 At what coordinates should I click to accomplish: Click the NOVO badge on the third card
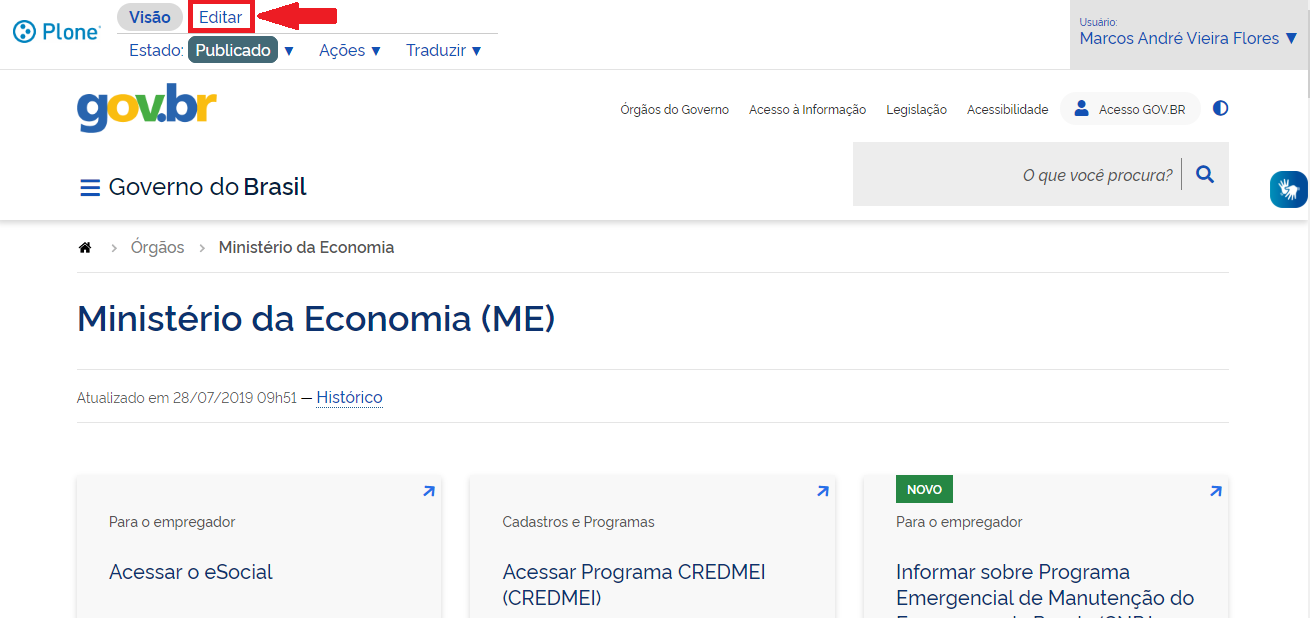coord(925,489)
